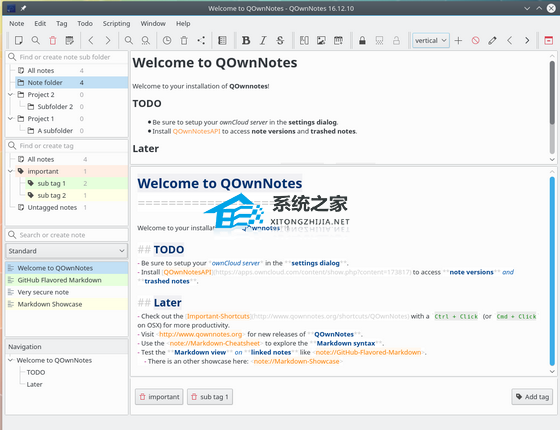Show note versions clock icon
560x430 pixels.
point(167,40)
